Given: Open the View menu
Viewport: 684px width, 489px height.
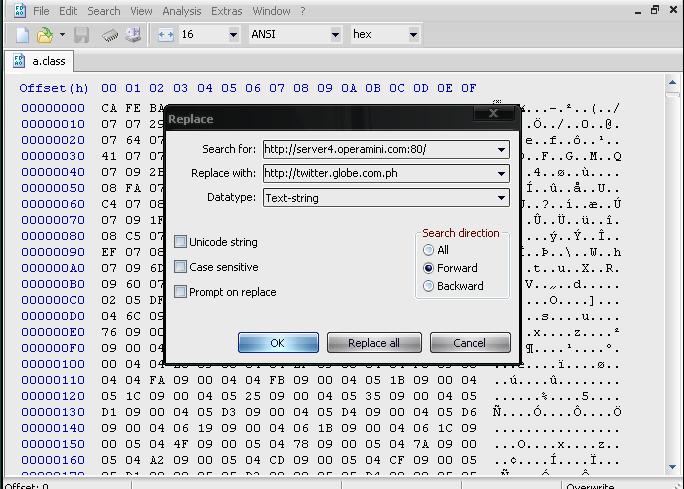Looking at the screenshot, I should pos(141,11).
